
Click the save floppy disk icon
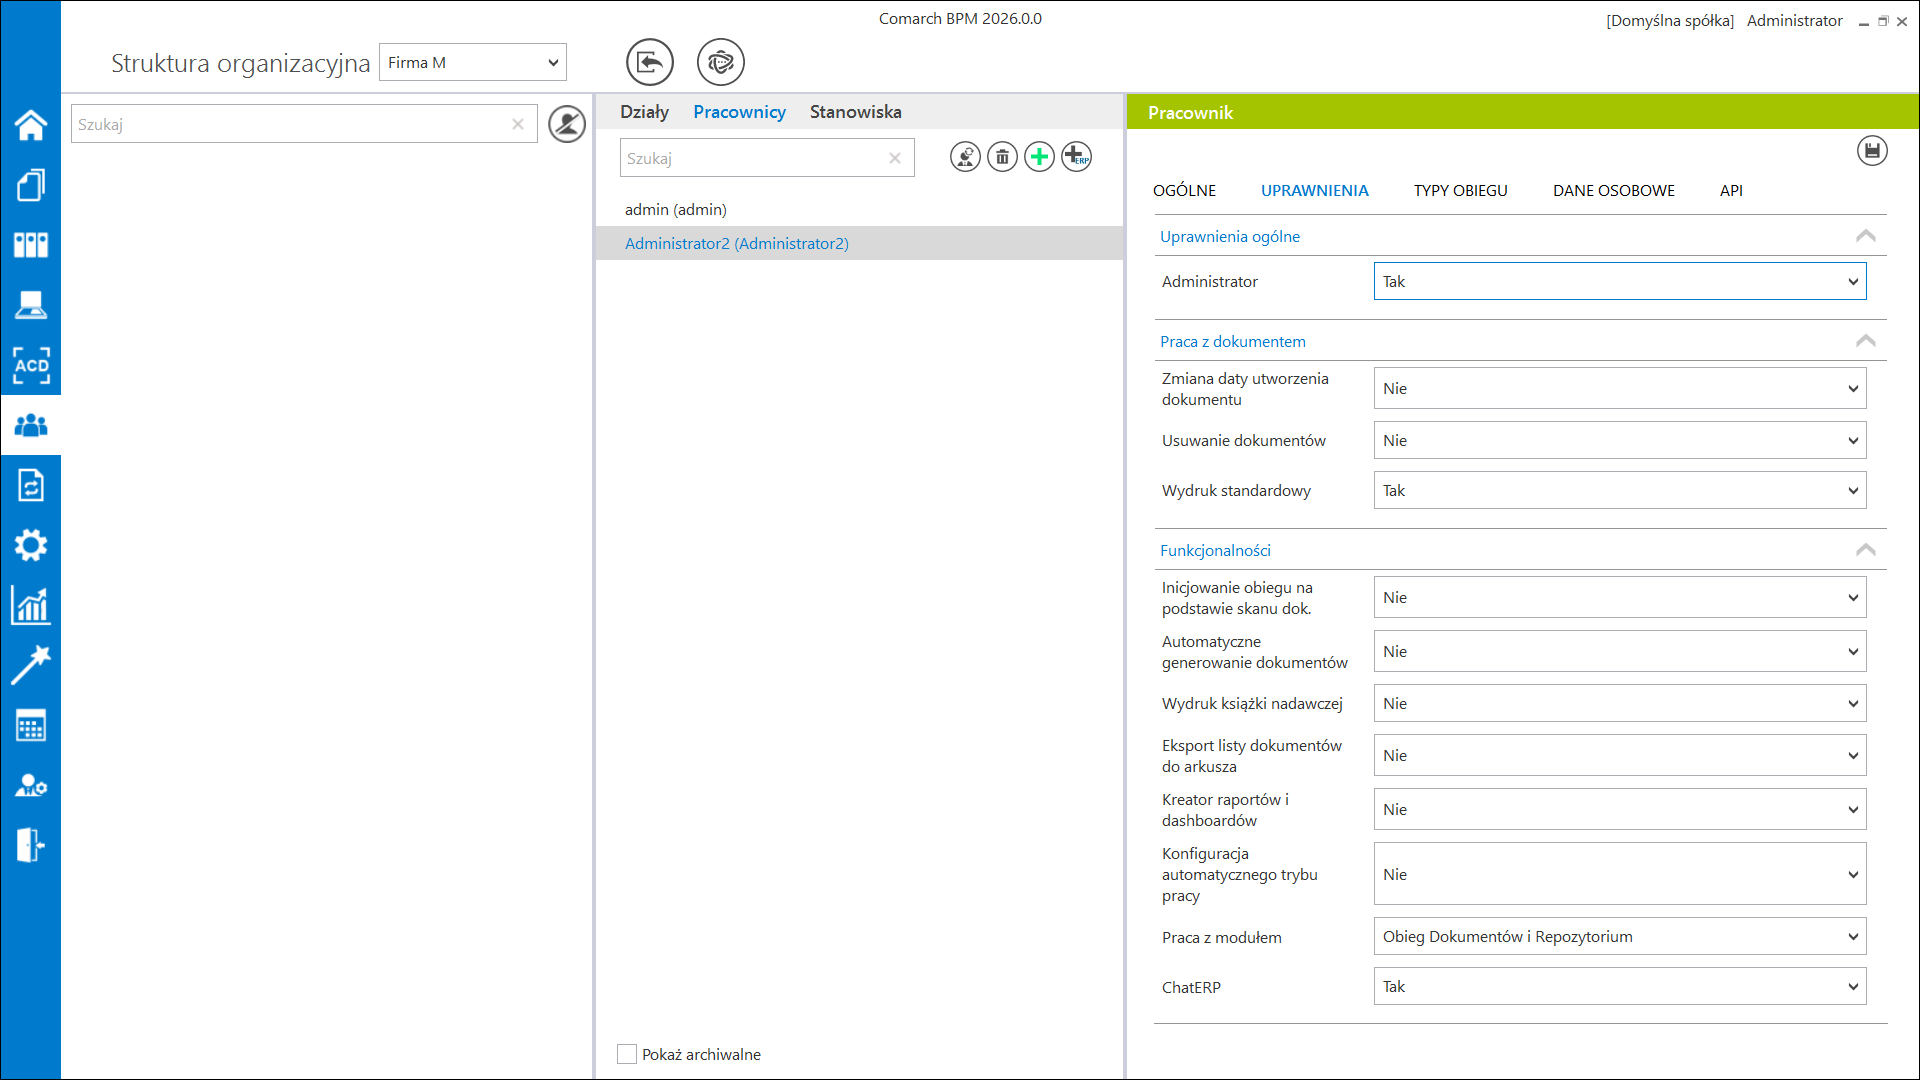[1872, 151]
